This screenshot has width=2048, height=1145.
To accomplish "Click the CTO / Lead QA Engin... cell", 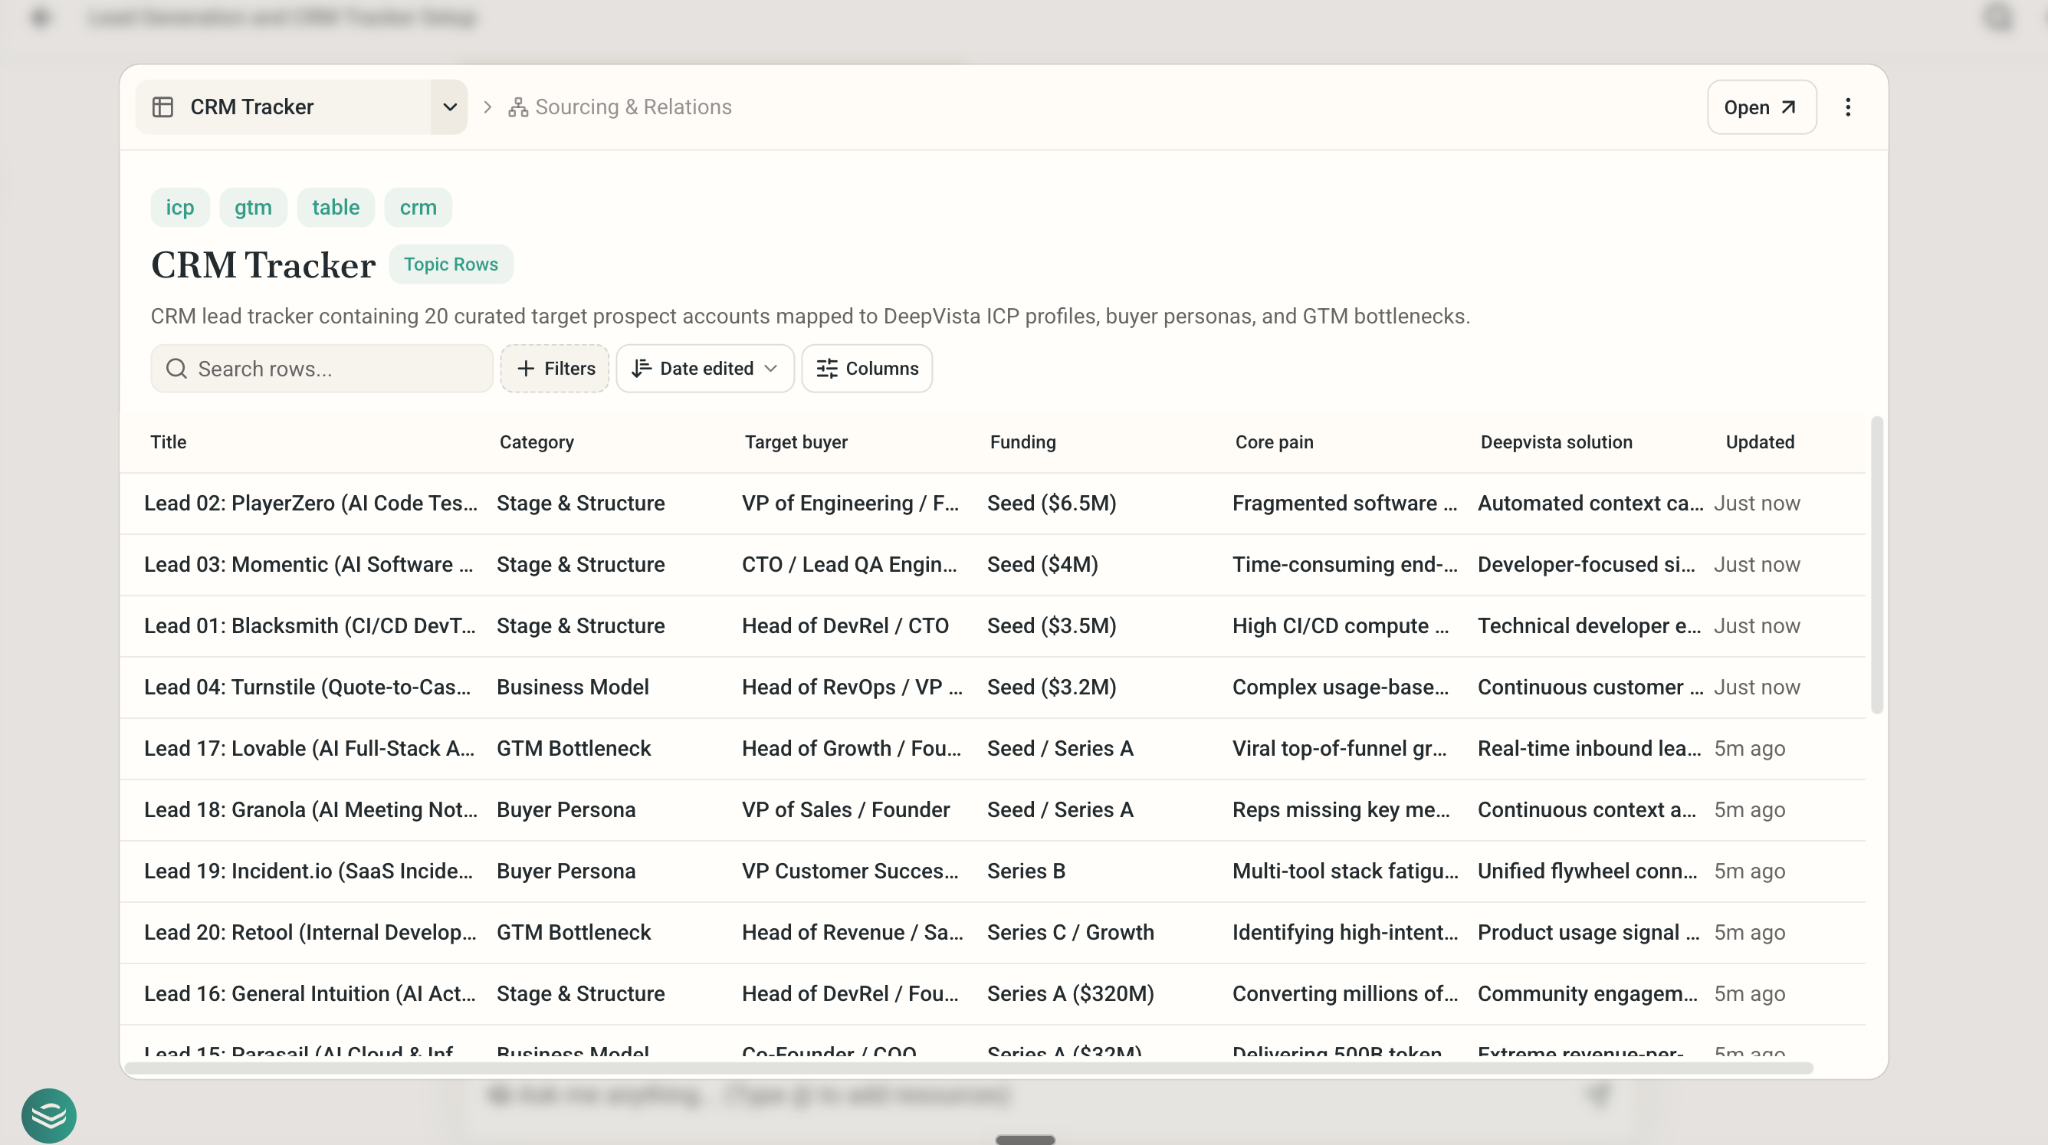I will (849, 564).
